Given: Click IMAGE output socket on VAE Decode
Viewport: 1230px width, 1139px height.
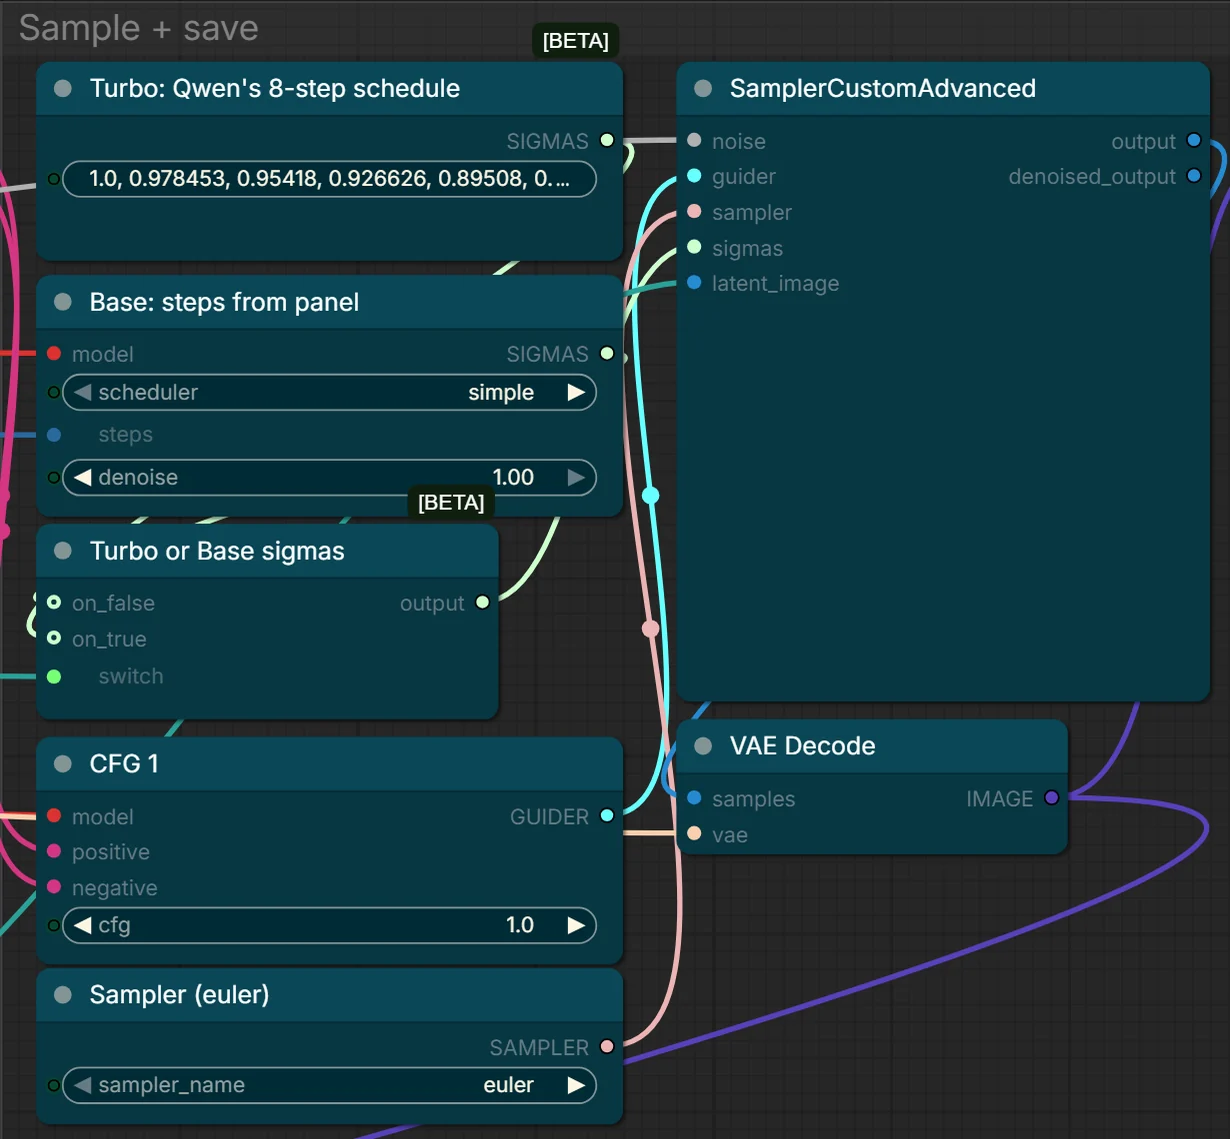Looking at the screenshot, I should (1052, 798).
